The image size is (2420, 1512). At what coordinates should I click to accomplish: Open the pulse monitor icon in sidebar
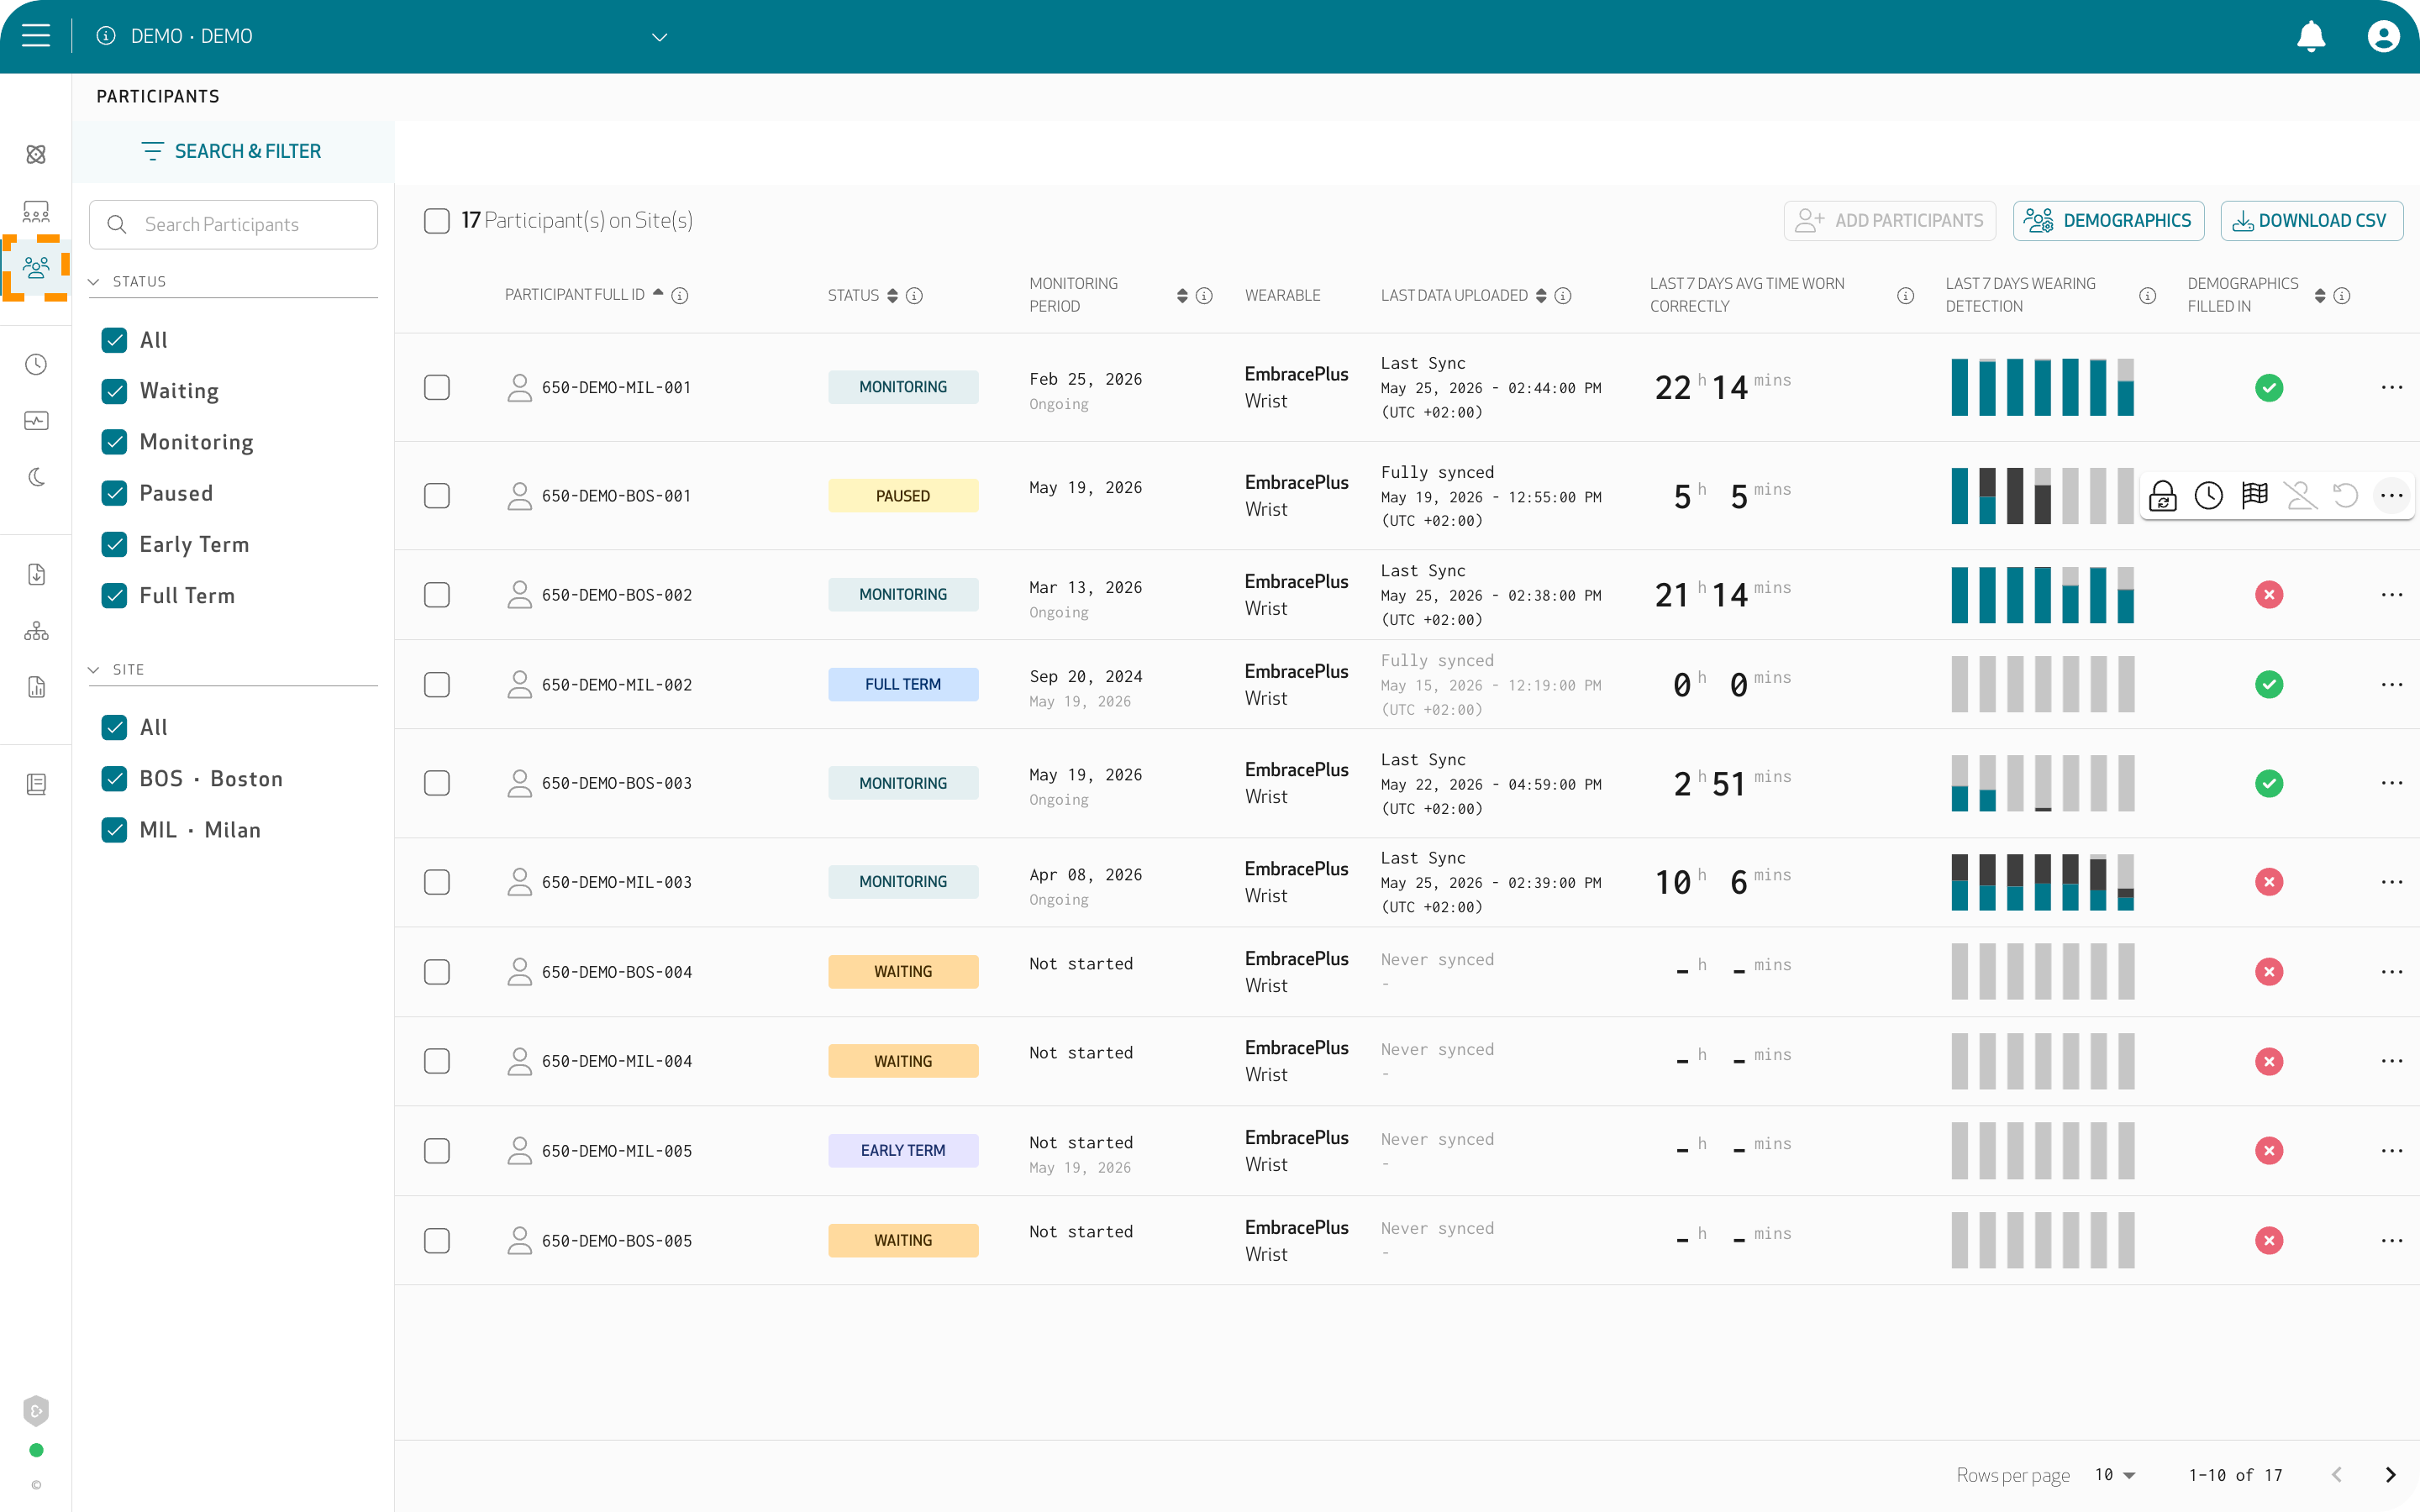point(36,421)
